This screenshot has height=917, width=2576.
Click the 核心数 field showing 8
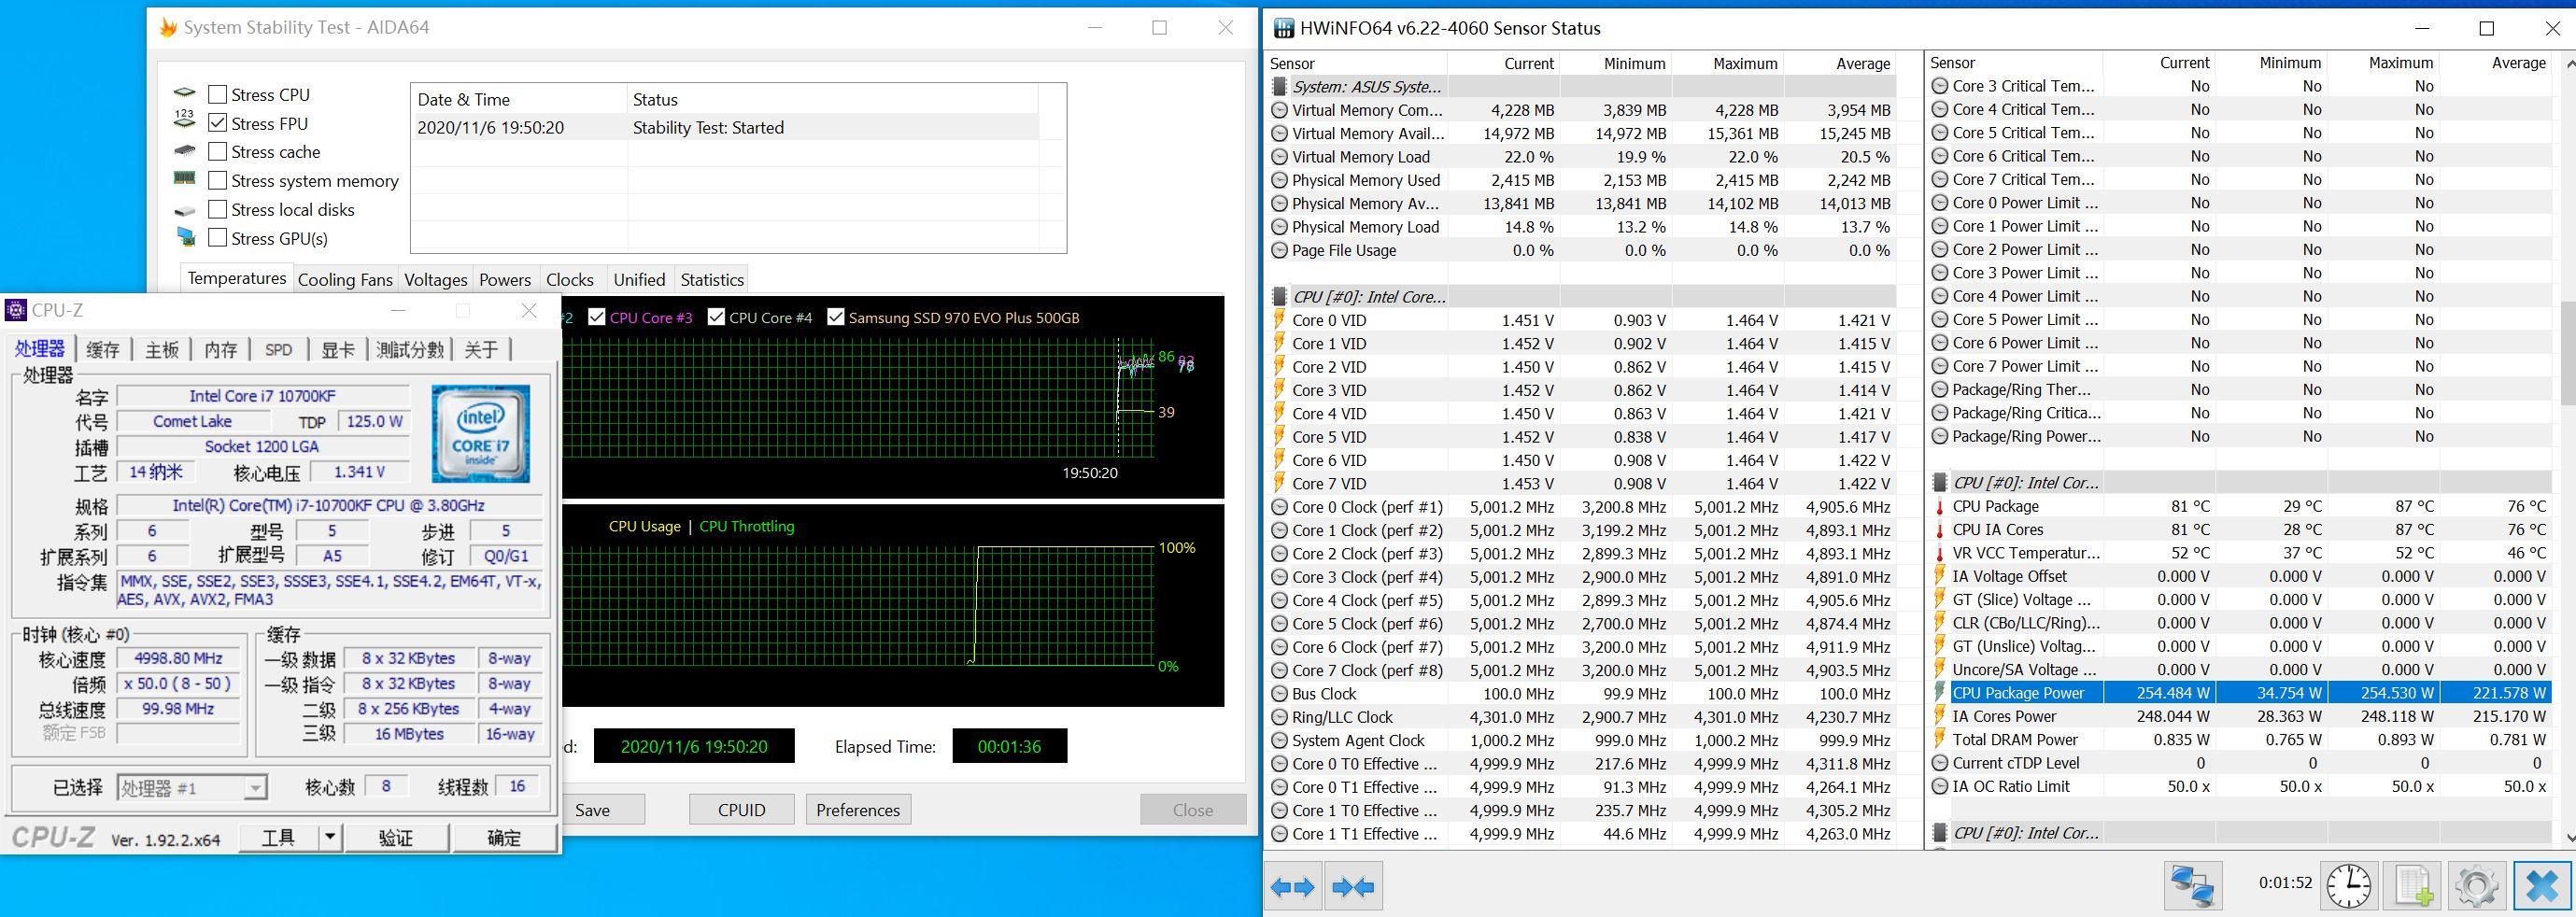[x=386, y=786]
